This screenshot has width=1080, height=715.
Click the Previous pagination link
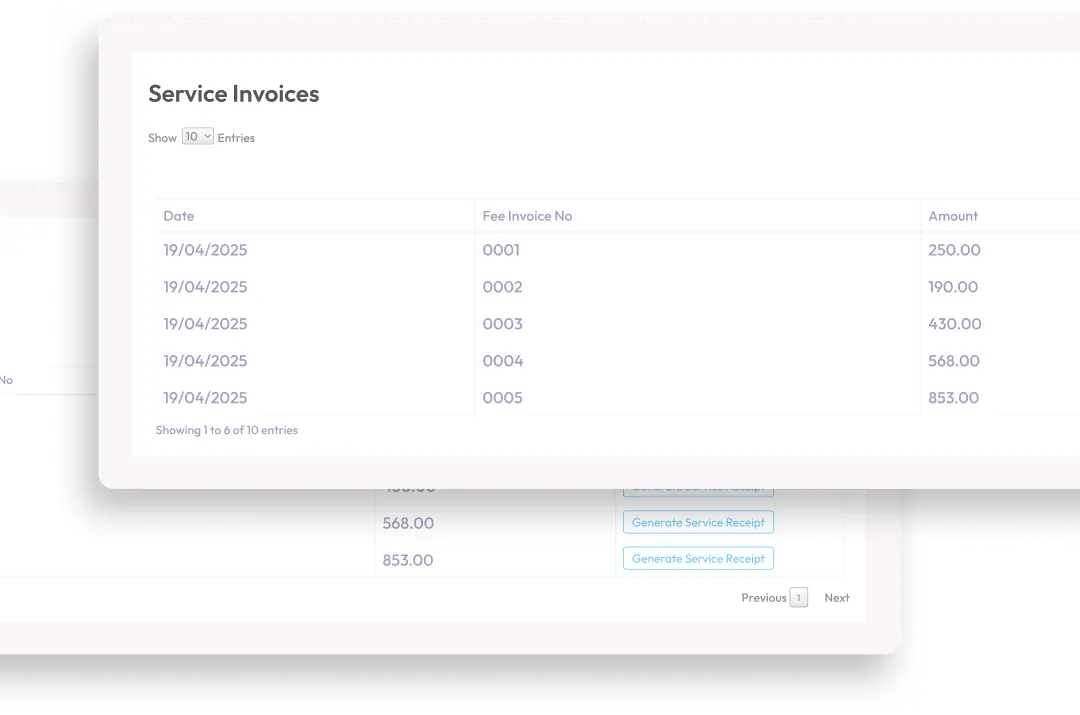coord(763,597)
